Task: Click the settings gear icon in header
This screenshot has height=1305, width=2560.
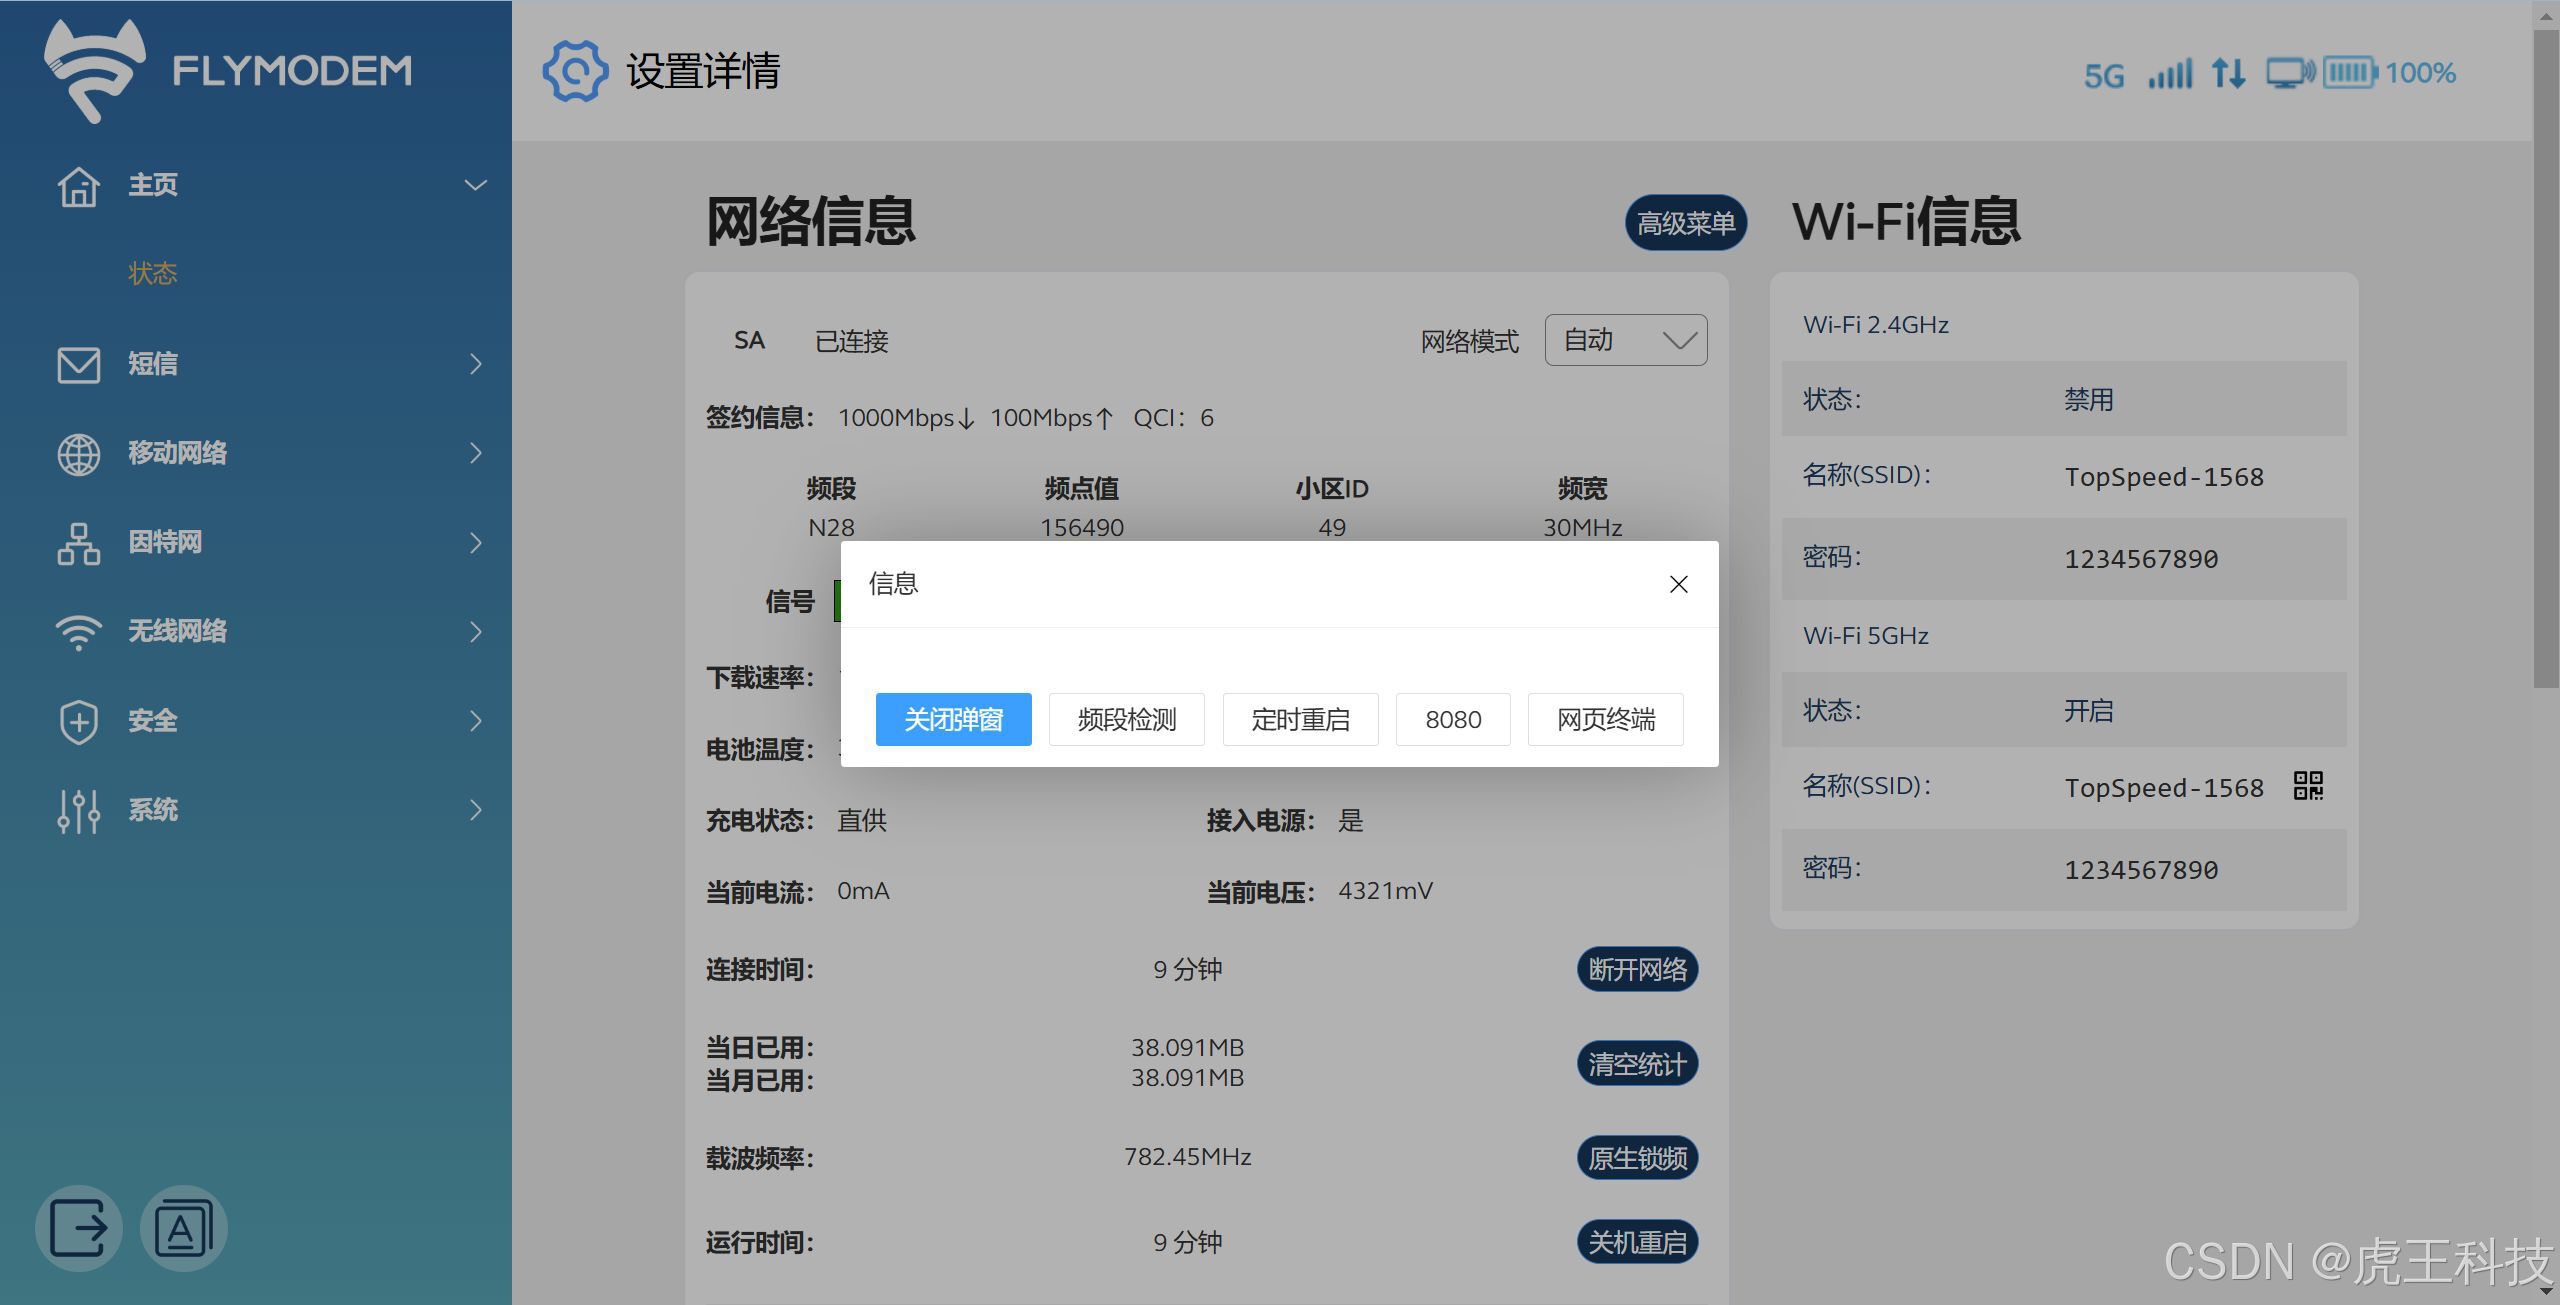Action: click(574, 71)
